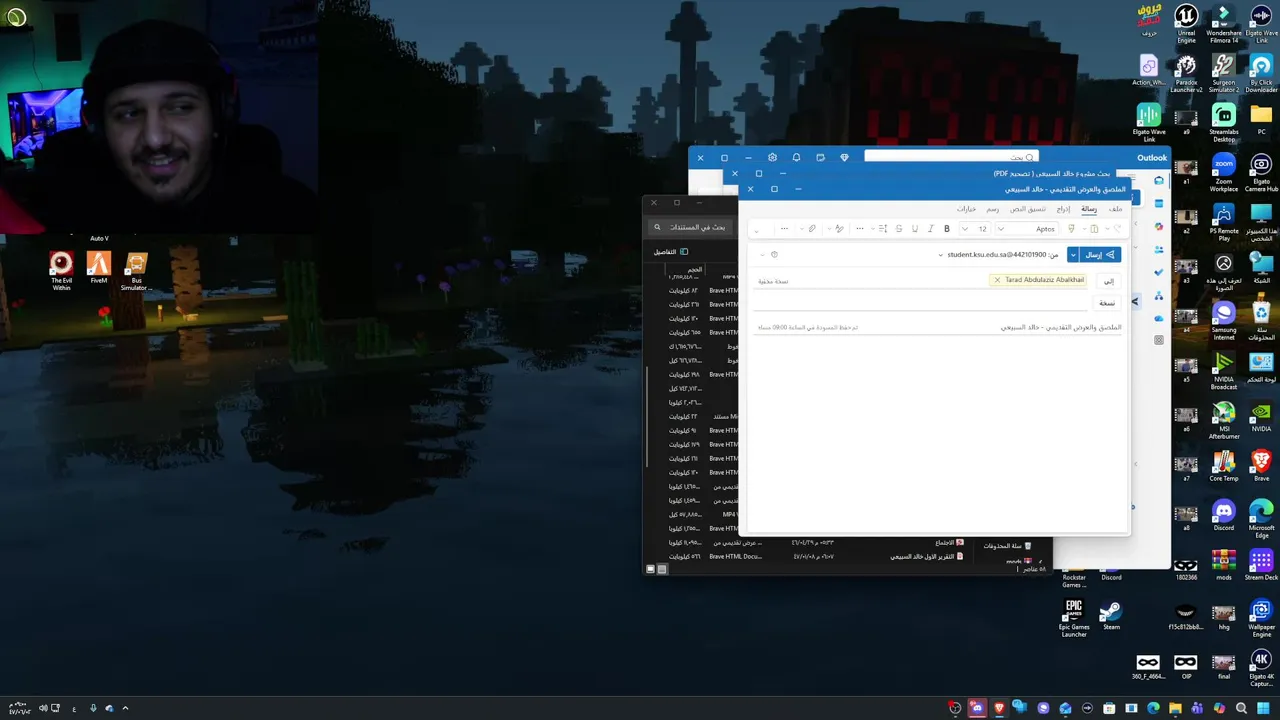Open Calendar in Outlook sidebar
Screen dimensions: 1280x720
point(1159,203)
